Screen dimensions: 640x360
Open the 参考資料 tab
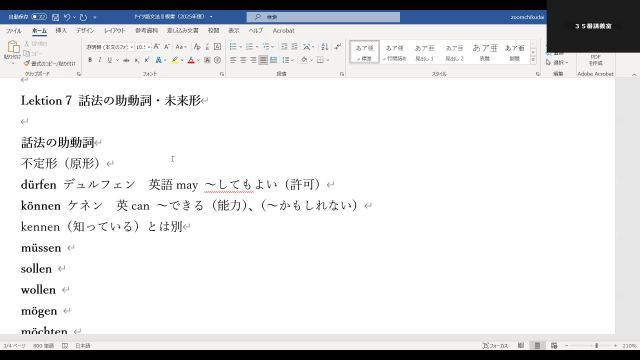(x=147, y=31)
